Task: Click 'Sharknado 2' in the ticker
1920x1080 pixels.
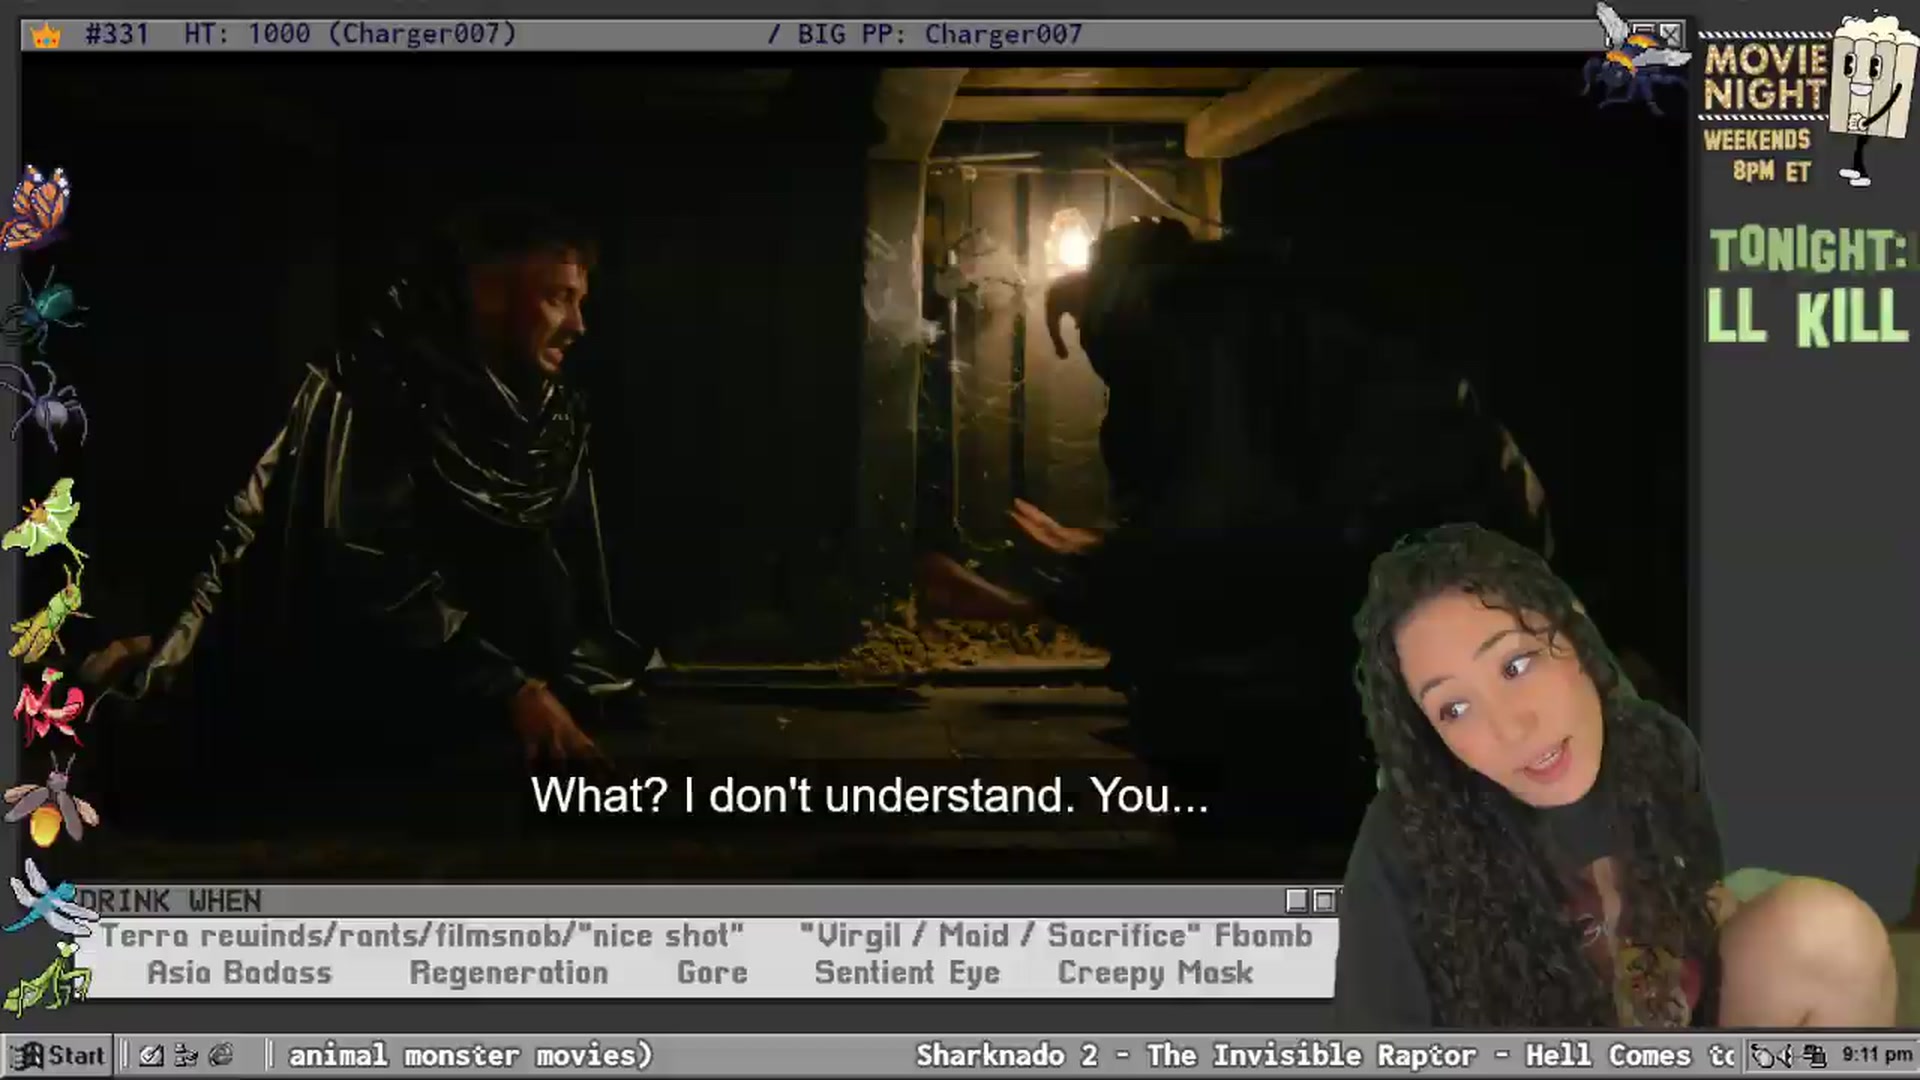Action: 1007,1055
